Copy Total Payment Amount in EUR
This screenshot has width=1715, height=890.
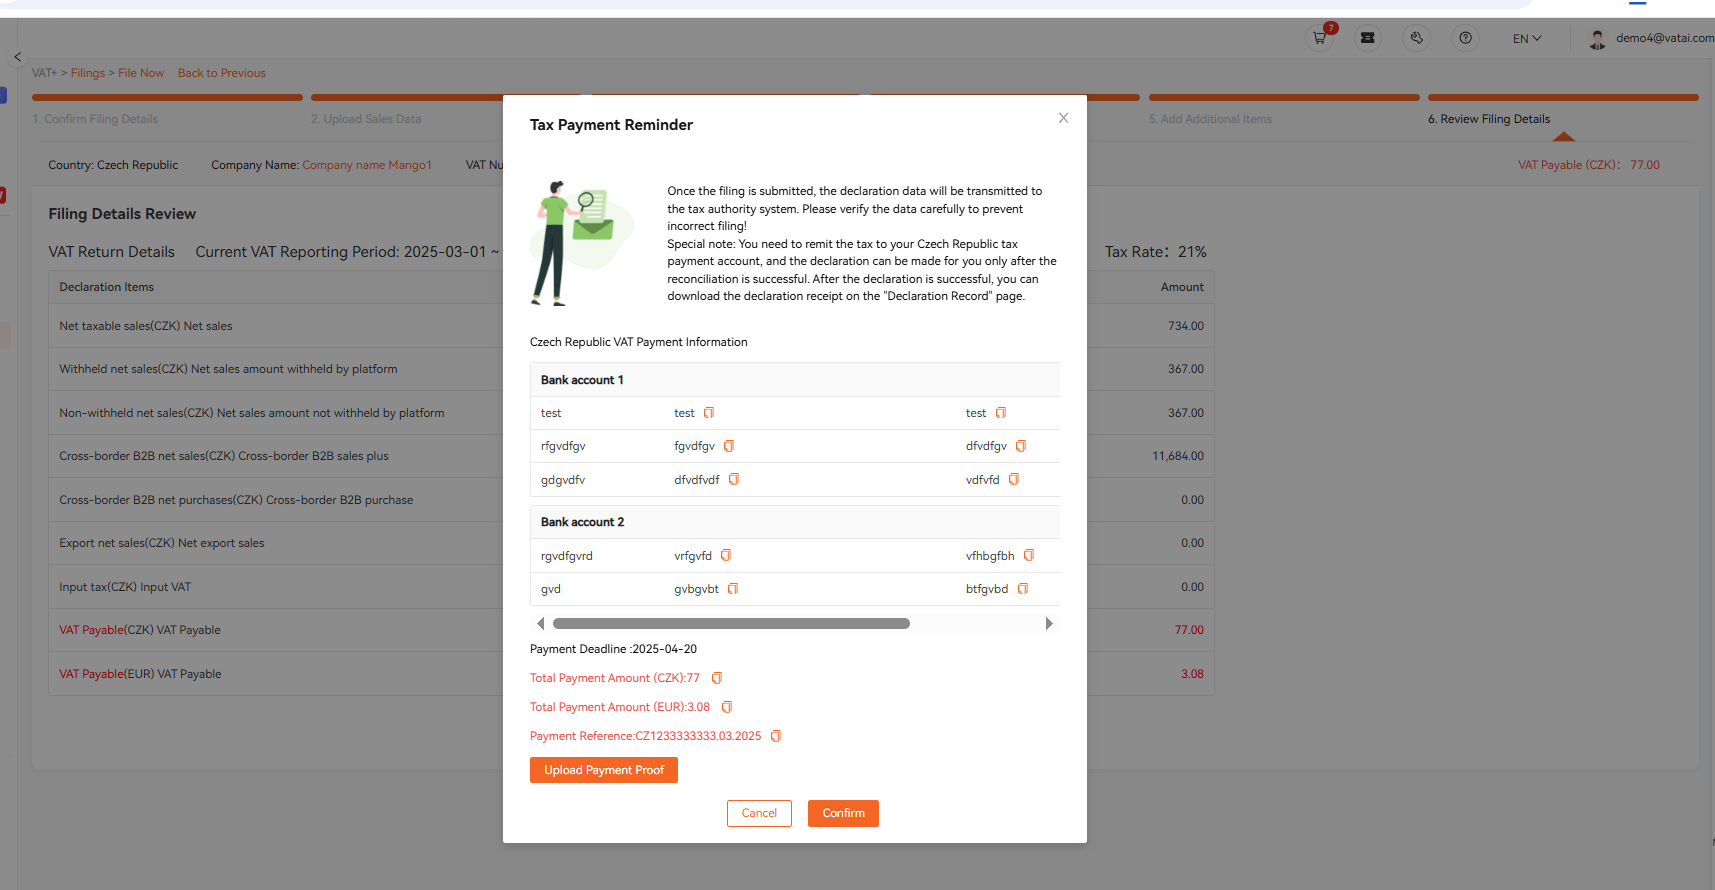pos(727,707)
